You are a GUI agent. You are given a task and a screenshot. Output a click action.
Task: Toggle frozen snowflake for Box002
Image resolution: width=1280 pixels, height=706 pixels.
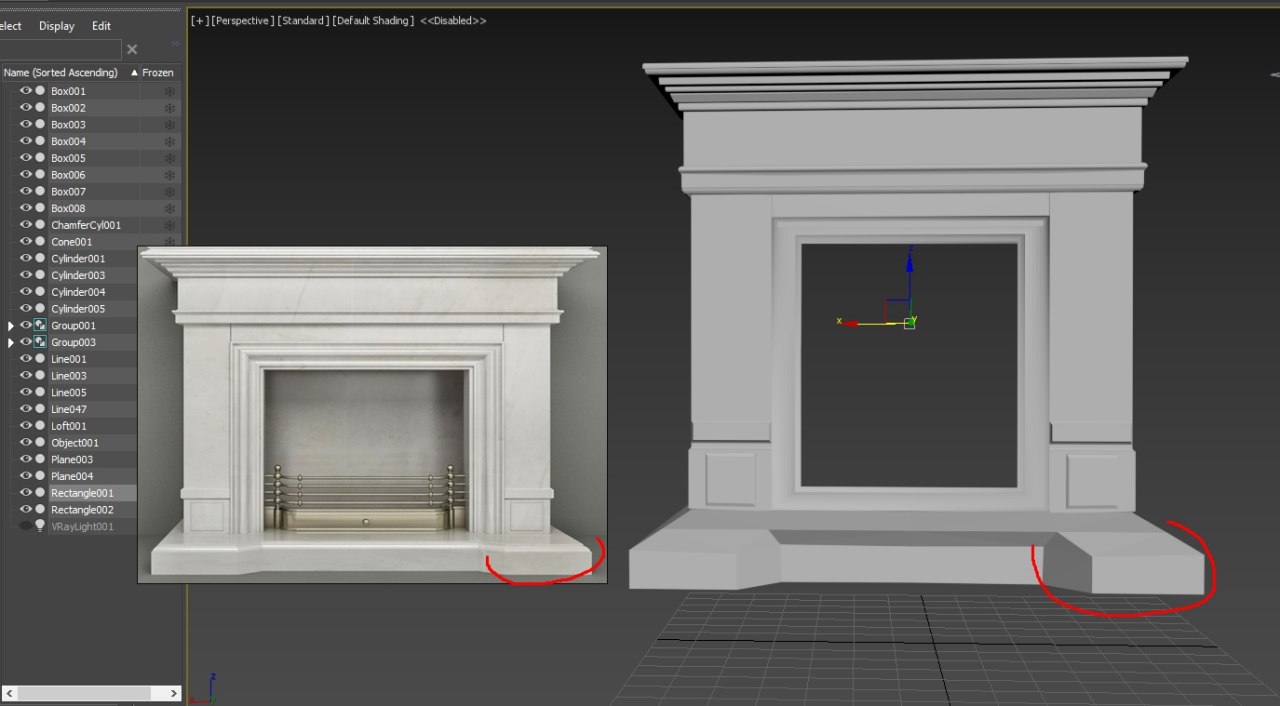click(169, 108)
